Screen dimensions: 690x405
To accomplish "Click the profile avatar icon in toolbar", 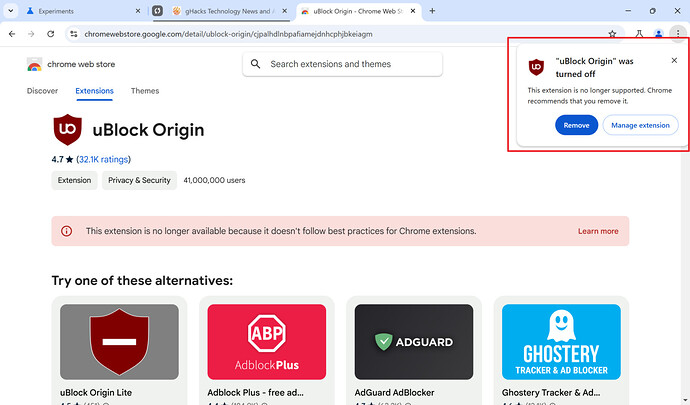I will [x=659, y=33].
